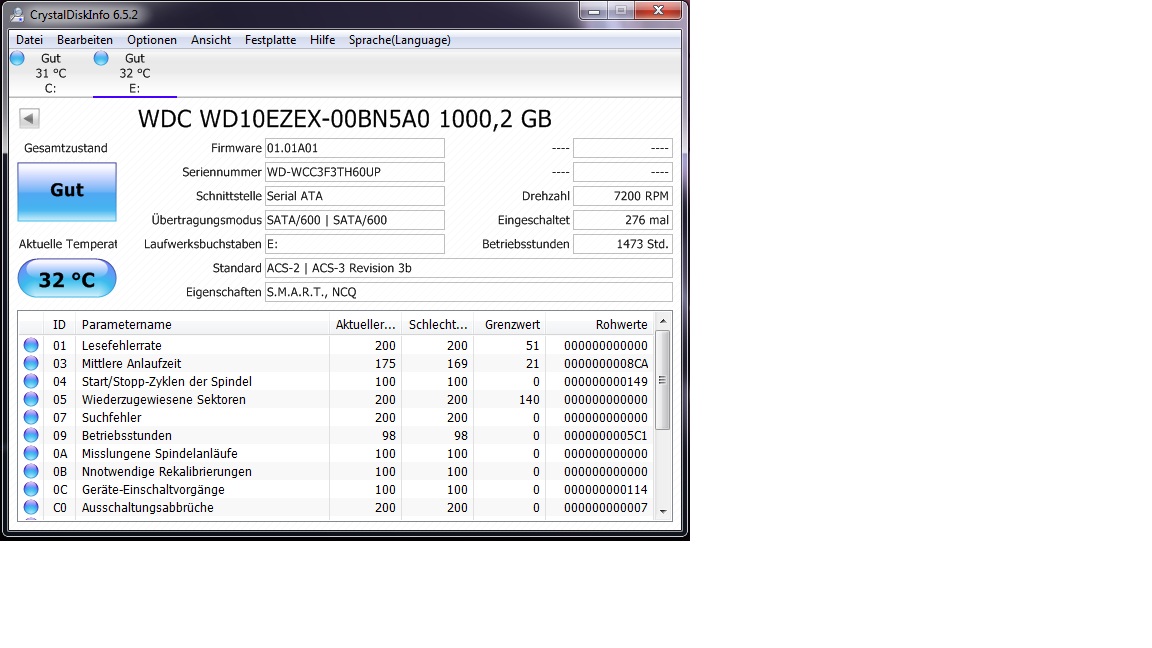Click the Drehzahl field 7200 RPM

click(x=623, y=196)
